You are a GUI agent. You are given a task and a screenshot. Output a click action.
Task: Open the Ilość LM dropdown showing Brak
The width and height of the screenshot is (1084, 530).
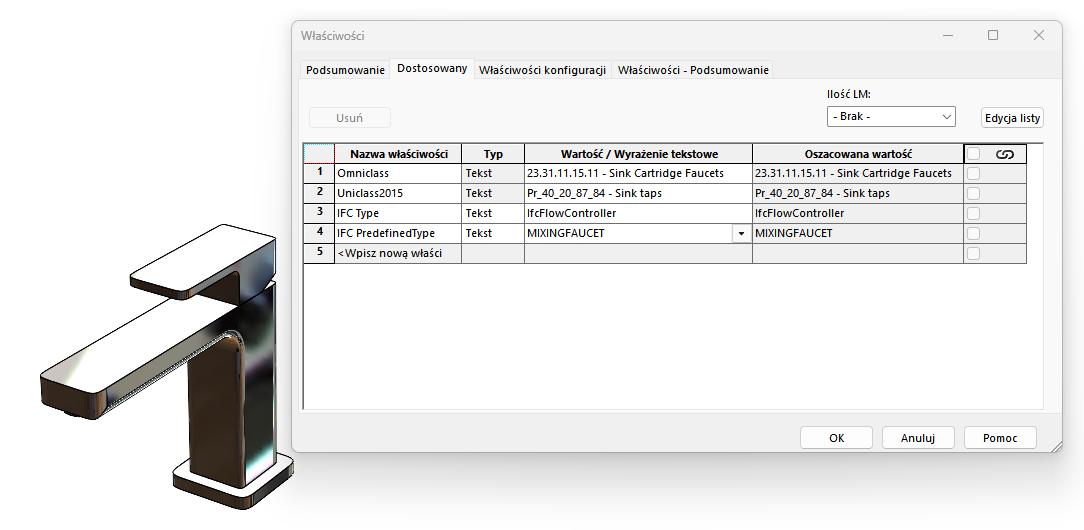click(x=891, y=117)
